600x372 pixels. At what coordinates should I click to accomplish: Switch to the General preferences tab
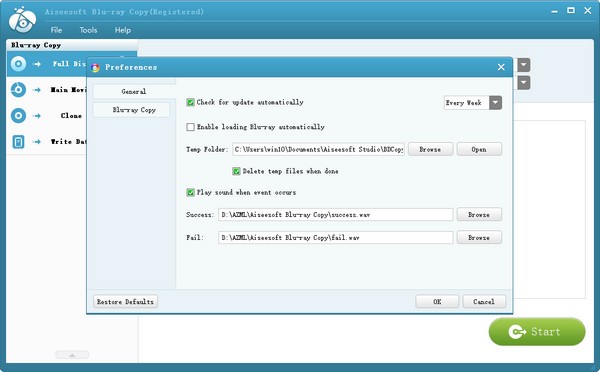[x=134, y=91]
